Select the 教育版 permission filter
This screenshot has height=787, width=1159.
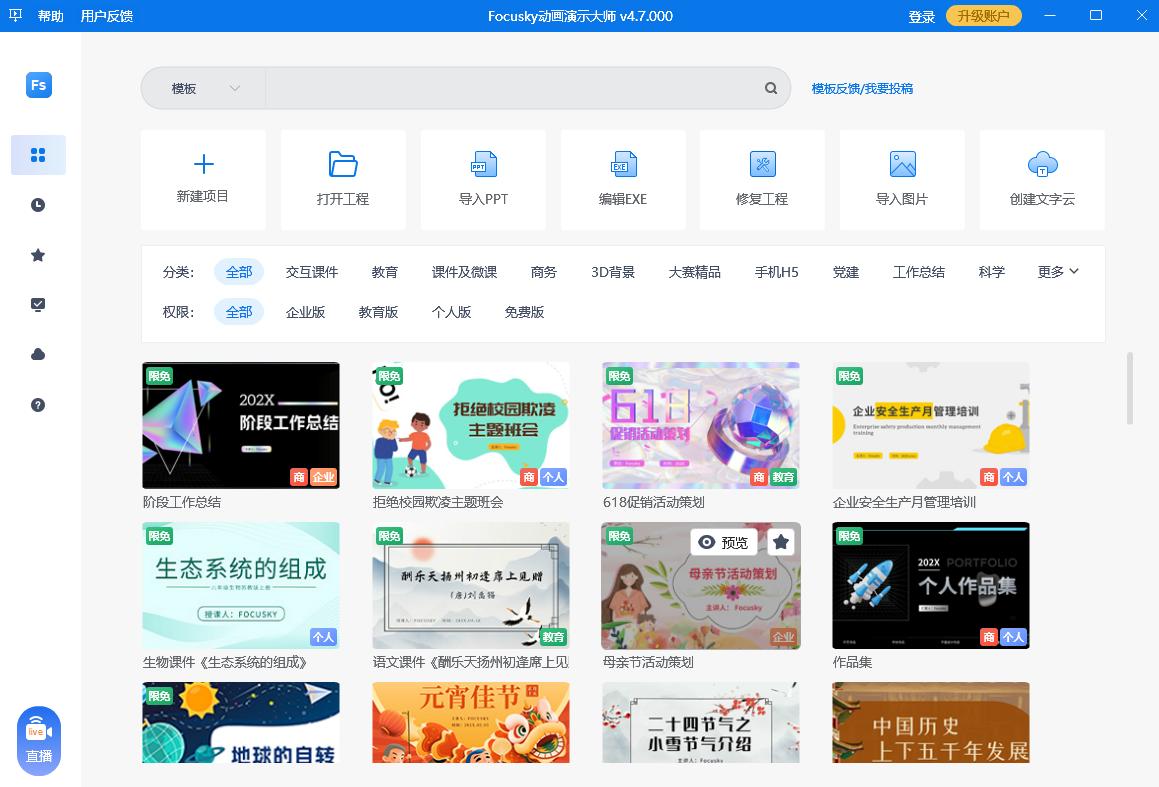[x=378, y=312]
